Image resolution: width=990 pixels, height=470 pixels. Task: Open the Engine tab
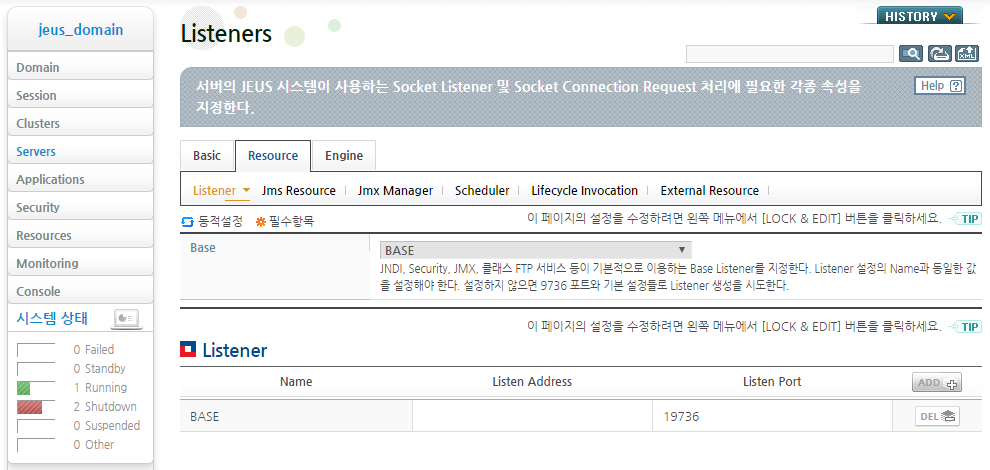(344, 155)
